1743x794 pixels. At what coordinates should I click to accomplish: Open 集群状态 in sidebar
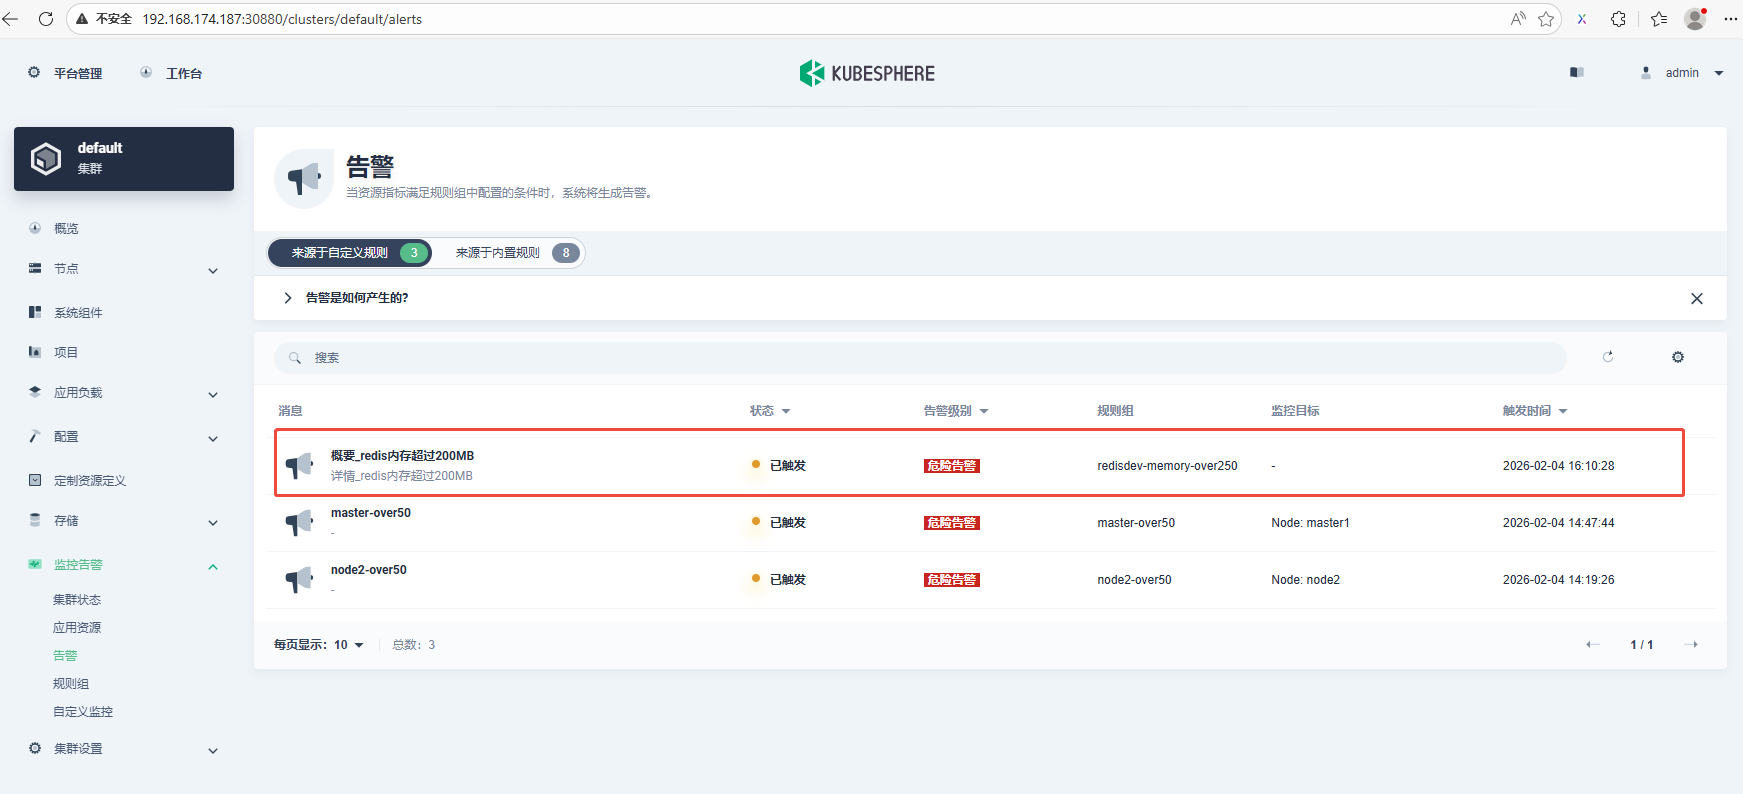pyautogui.click(x=77, y=600)
